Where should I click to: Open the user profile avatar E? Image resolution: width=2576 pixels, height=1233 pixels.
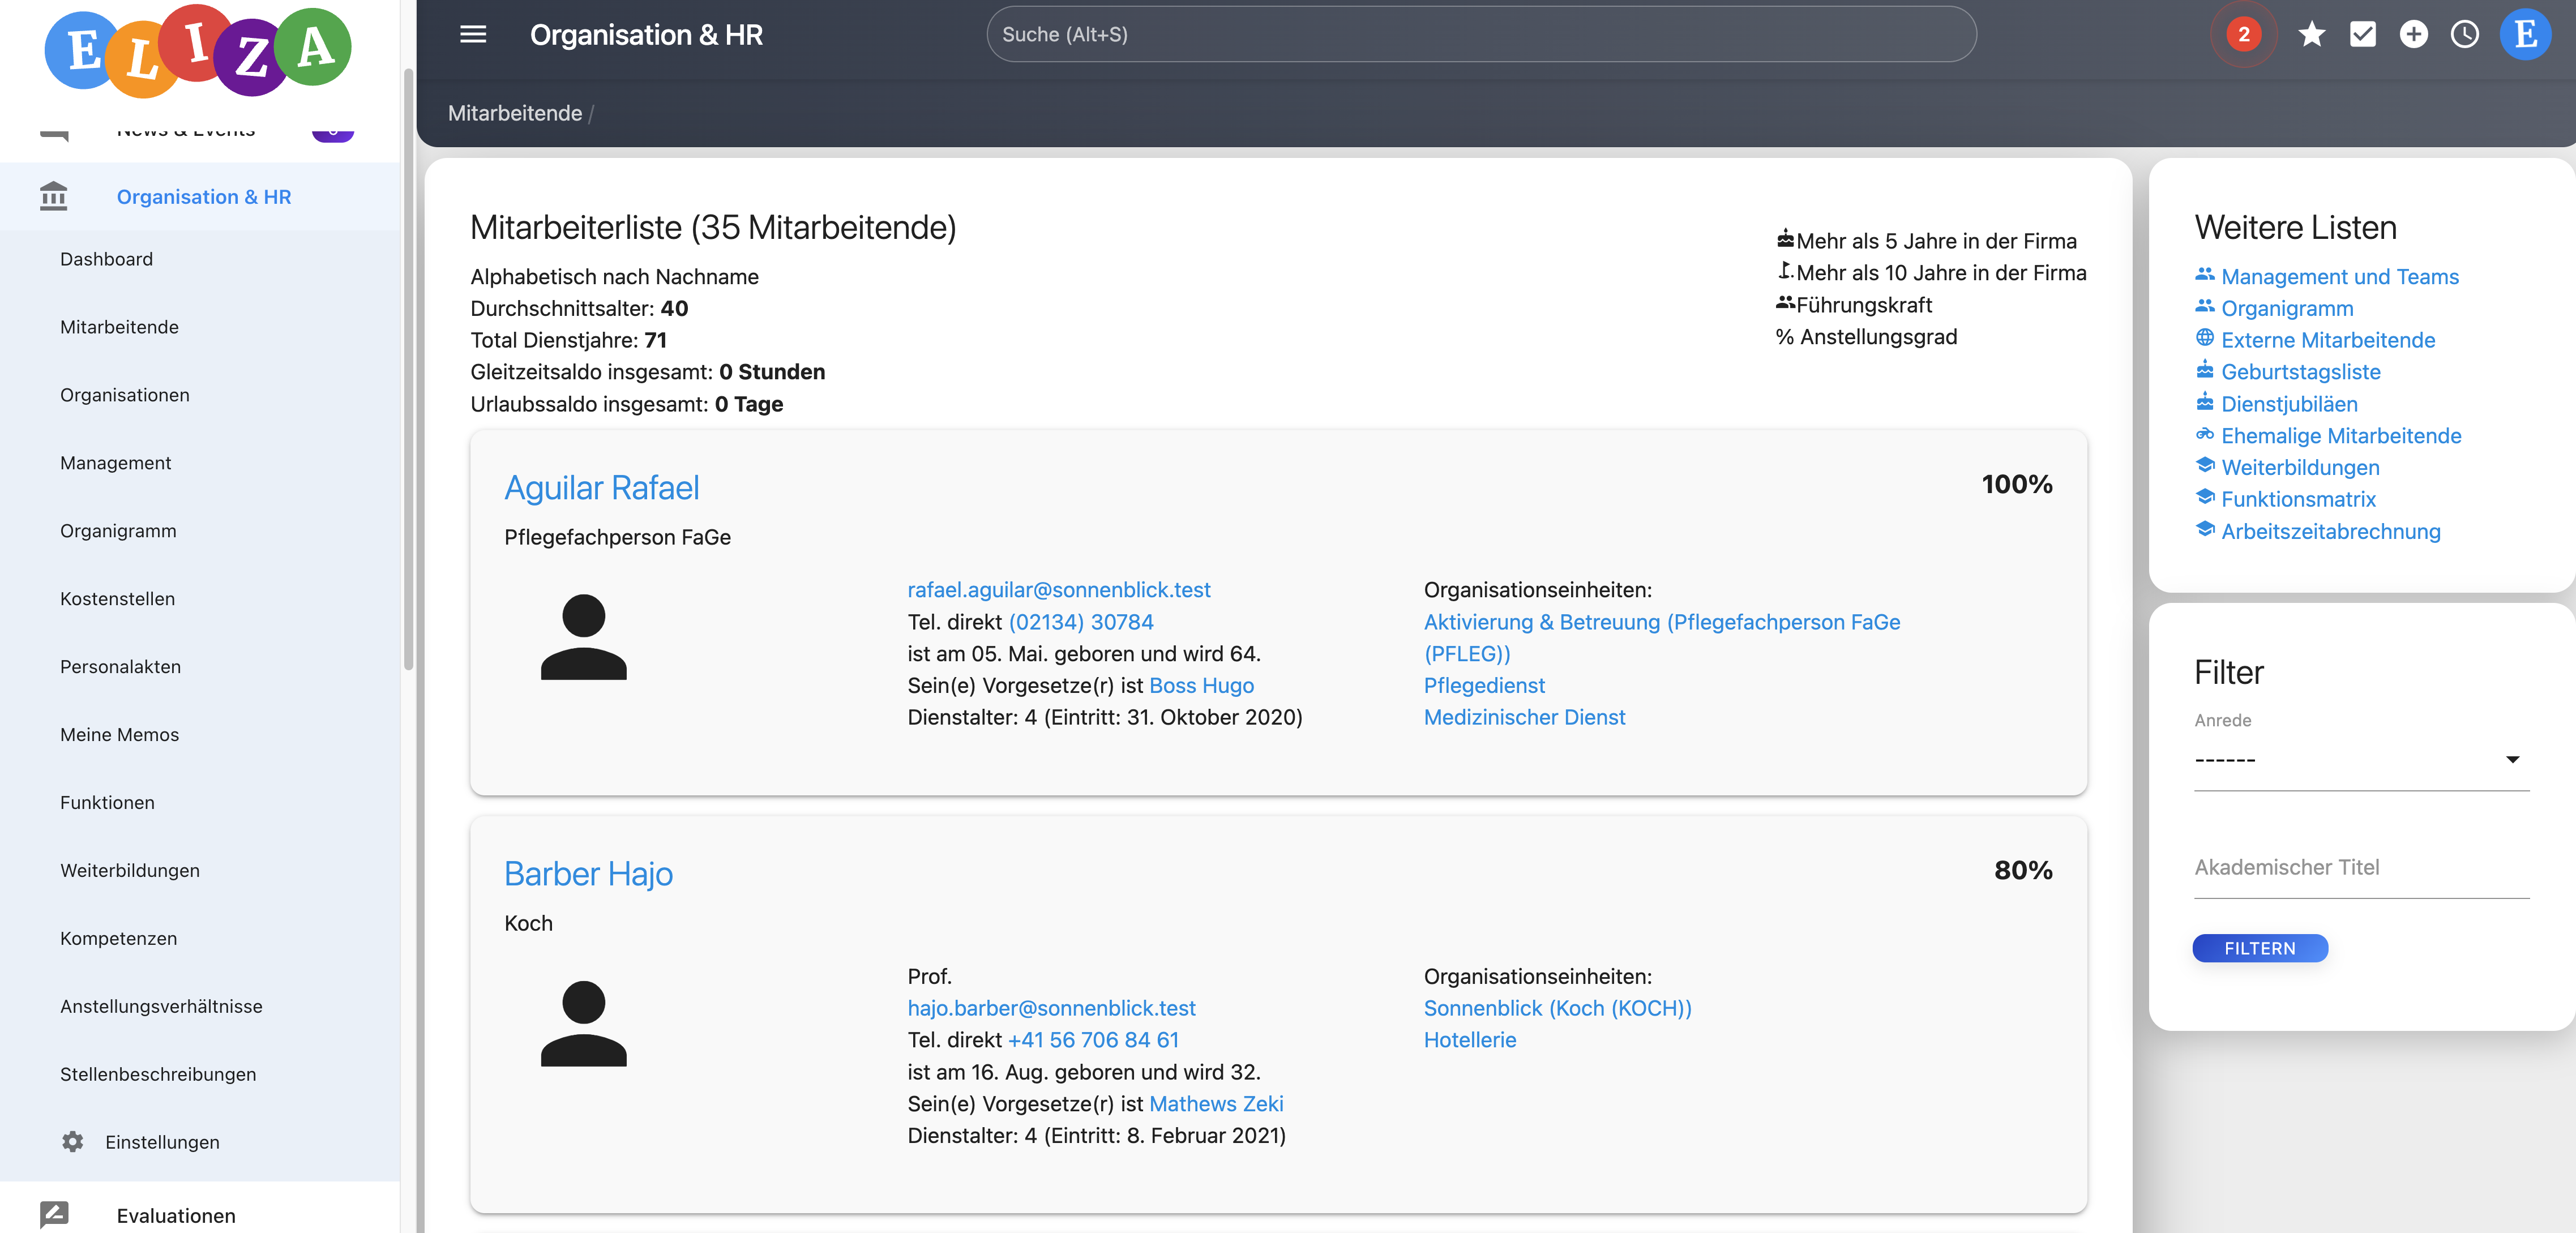2525,35
